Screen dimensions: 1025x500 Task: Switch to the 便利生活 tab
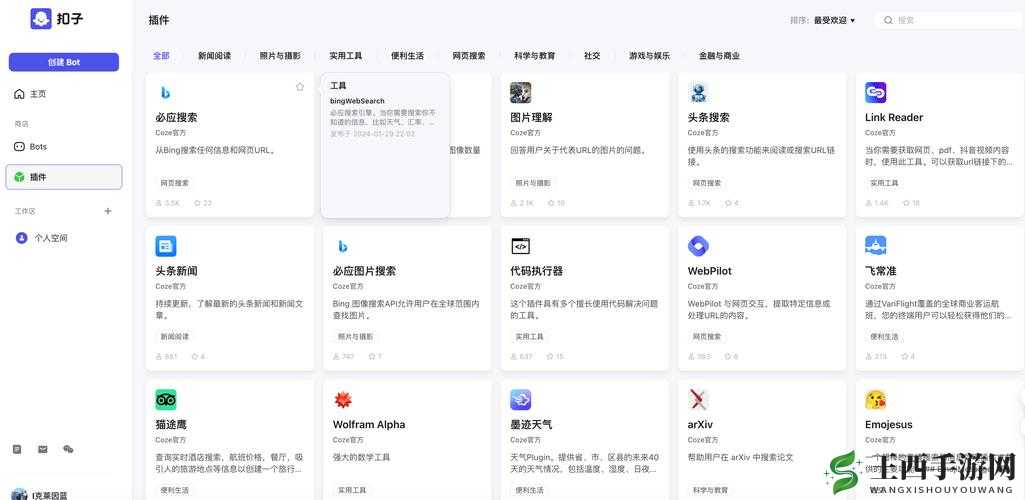tap(407, 56)
